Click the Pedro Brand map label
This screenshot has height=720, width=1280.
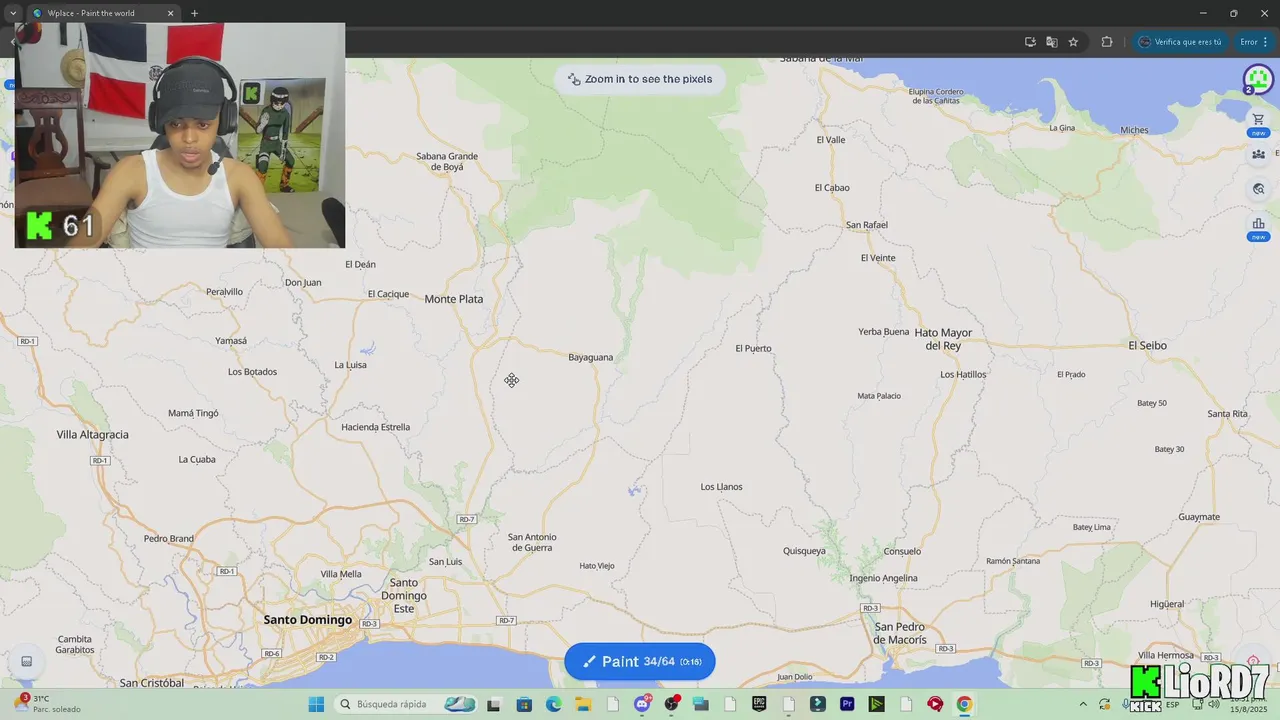pyautogui.click(x=169, y=538)
